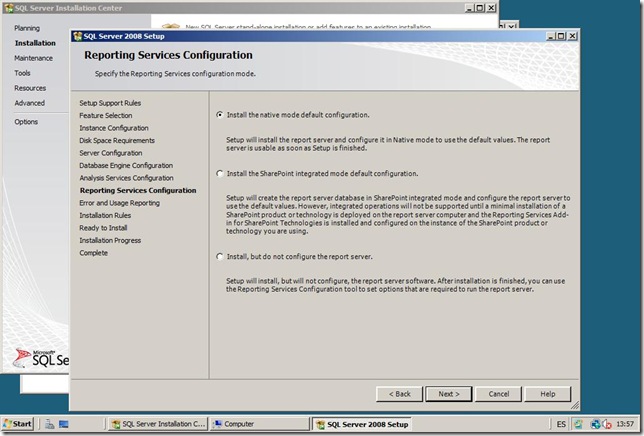The height and width of the screenshot is (436, 644).
Task: Close the SQL Server Installation Center window
Action: (x=491, y=8)
